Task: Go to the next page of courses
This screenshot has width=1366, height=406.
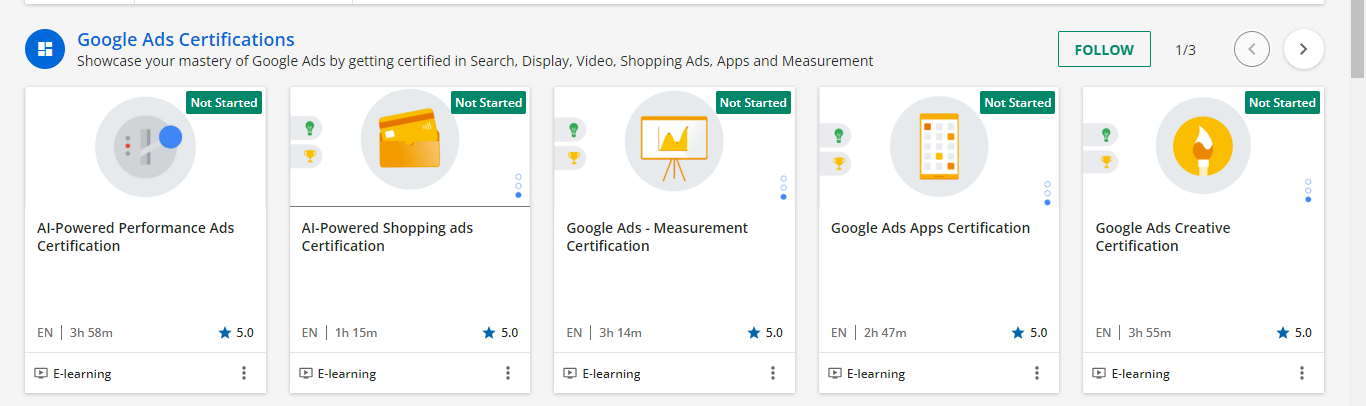Action: point(1303,49)
